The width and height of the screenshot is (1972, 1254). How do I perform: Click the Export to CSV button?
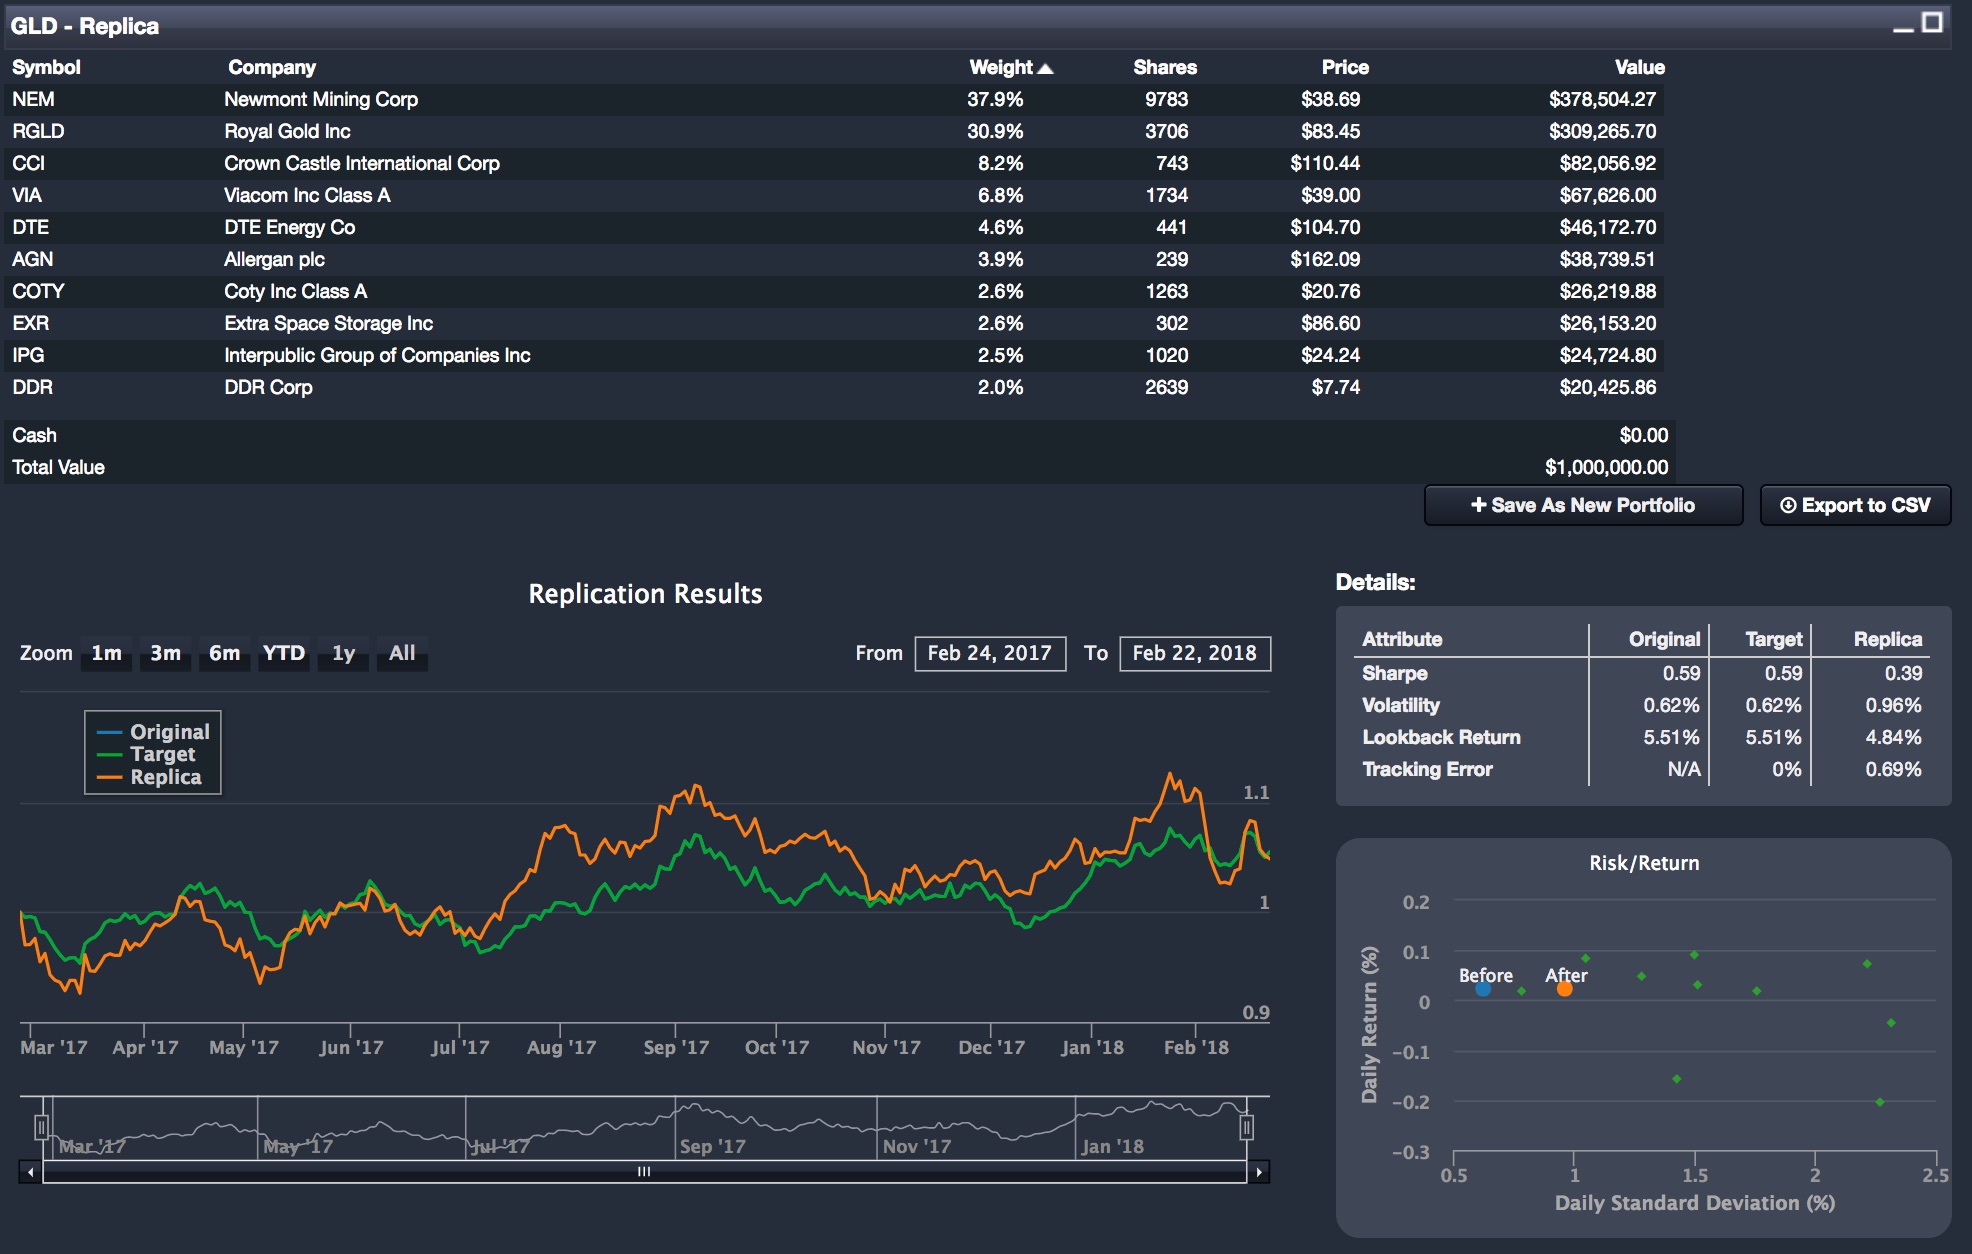pos(1855,505)
